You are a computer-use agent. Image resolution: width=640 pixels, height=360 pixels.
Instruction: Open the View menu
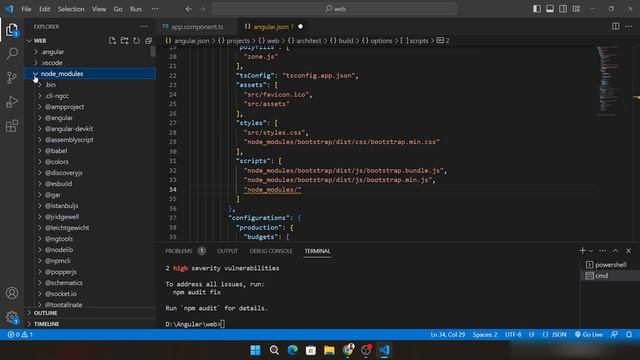tap(99, 9)
